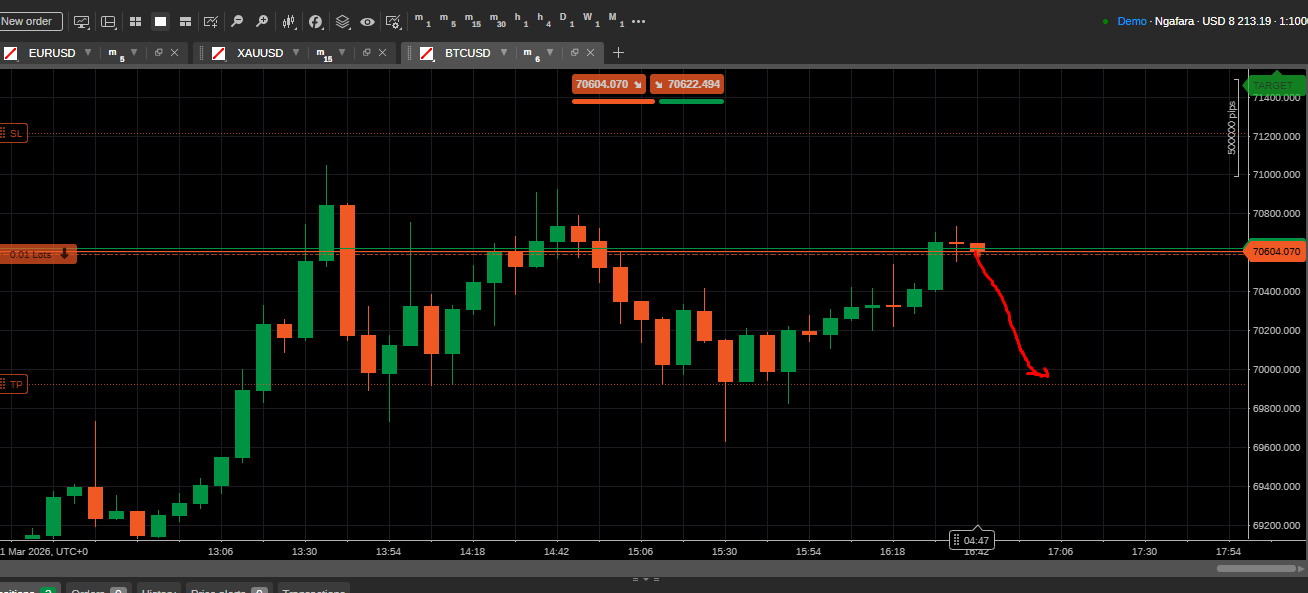Add a new chart tab with plus icon
Image resolution: width=1308 pixels, height=593 pixels.
[618, 53]
